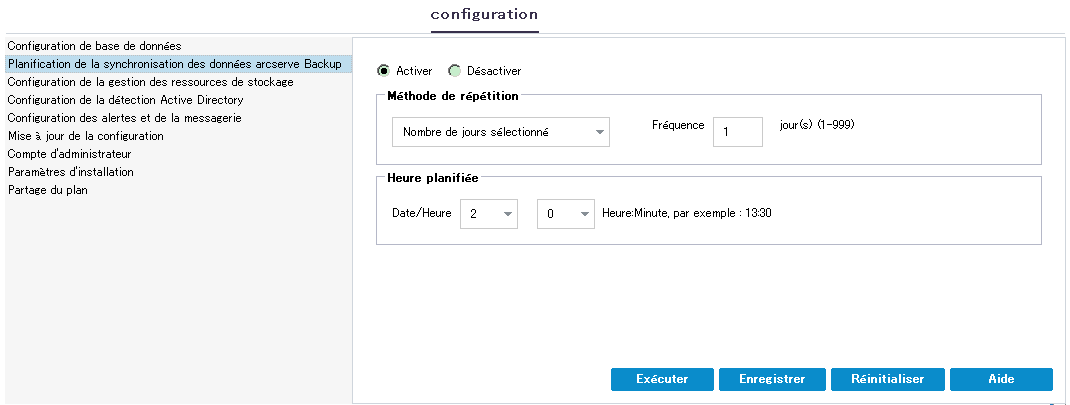This screenshot has width=1070, height=405.
Task: Open the Nombre de jours sélectionné dropdown
Action: coord(500,131)
